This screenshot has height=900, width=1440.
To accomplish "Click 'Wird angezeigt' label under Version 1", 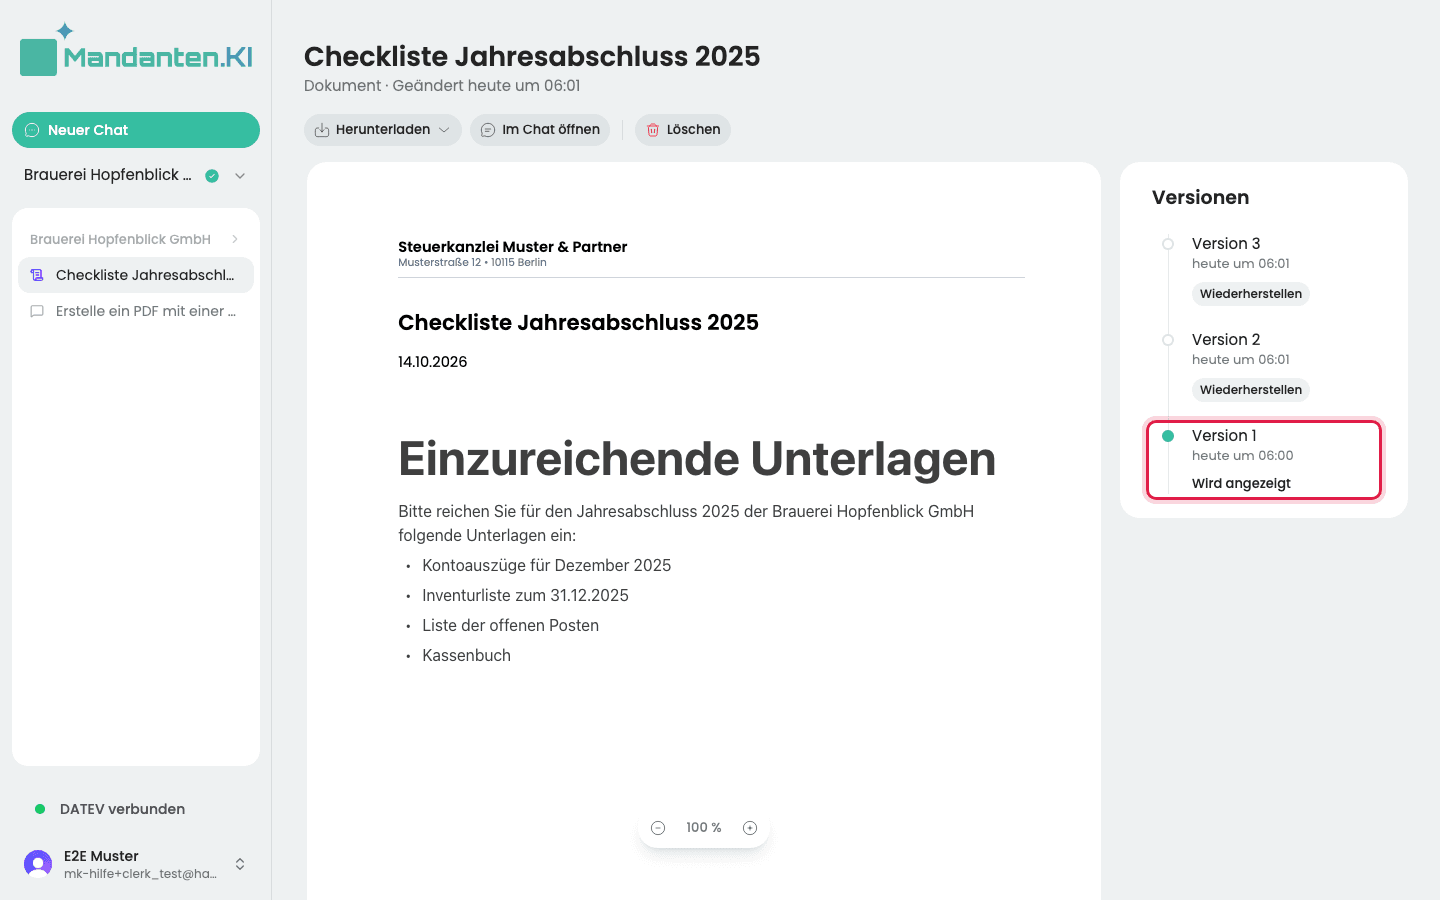I will click(1241, 484).
